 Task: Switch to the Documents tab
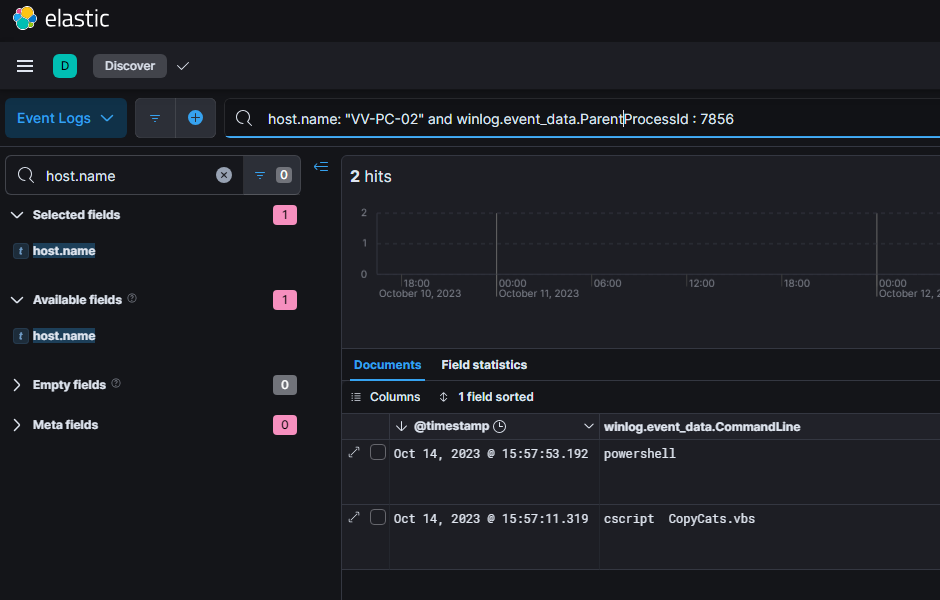[x=387, y=365]
